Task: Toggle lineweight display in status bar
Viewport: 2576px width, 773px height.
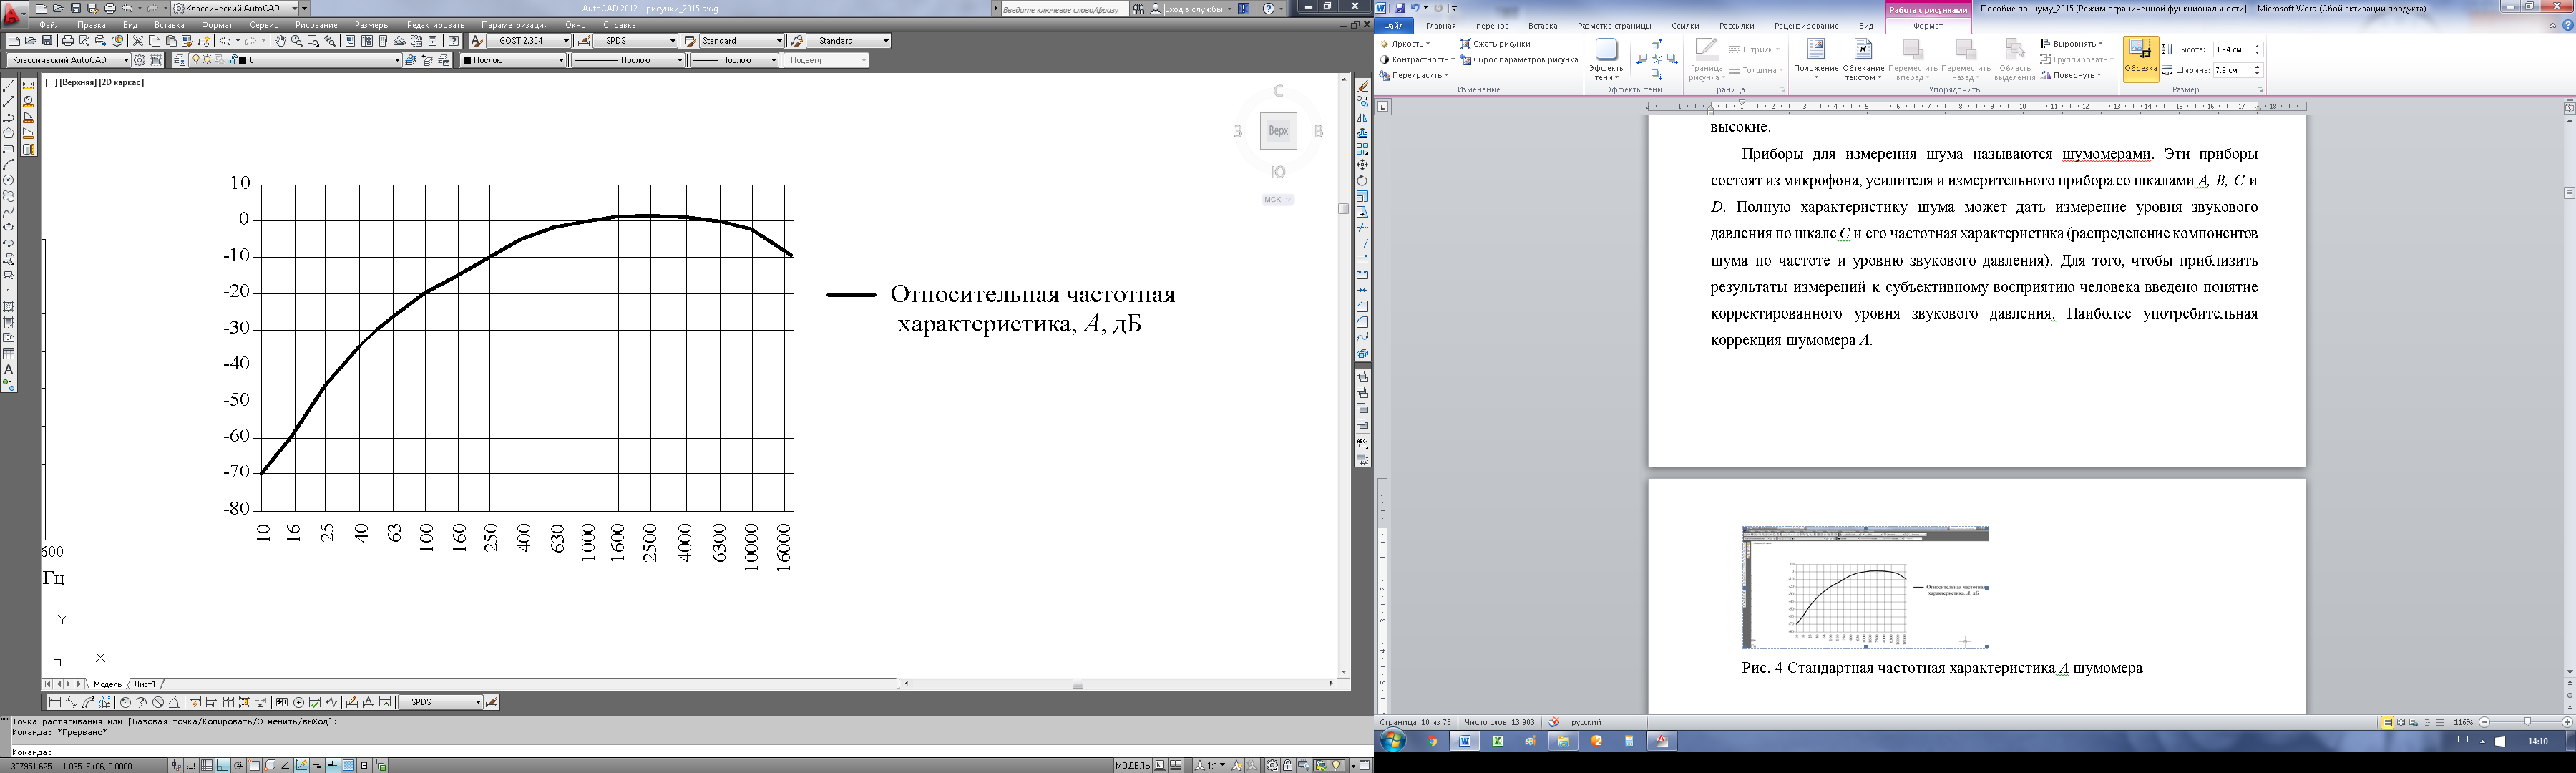Action: click(x=332, y=766)
